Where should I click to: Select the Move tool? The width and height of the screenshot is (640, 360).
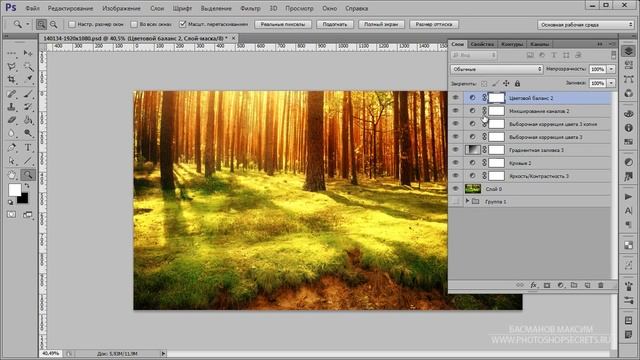pyautogui.click(x=27, y=53)
